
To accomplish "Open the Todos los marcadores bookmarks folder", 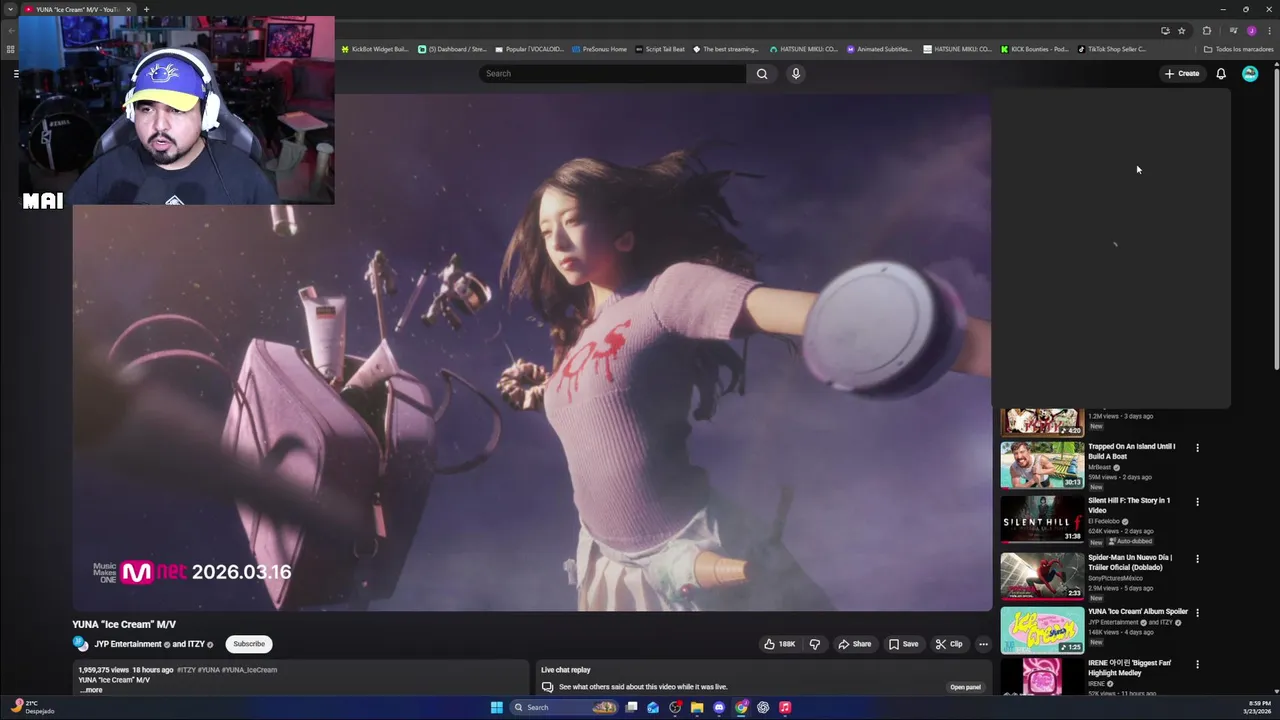I will (x=1239, y=49).
